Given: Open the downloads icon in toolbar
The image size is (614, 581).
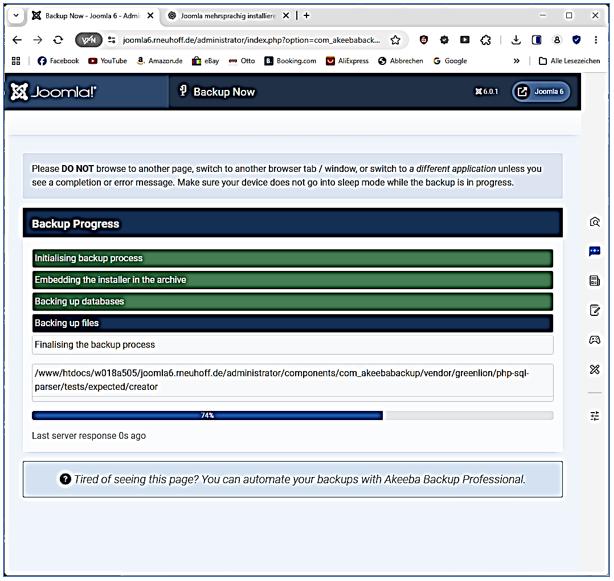Looking at the screenshot, I should [x=516, y=40].
